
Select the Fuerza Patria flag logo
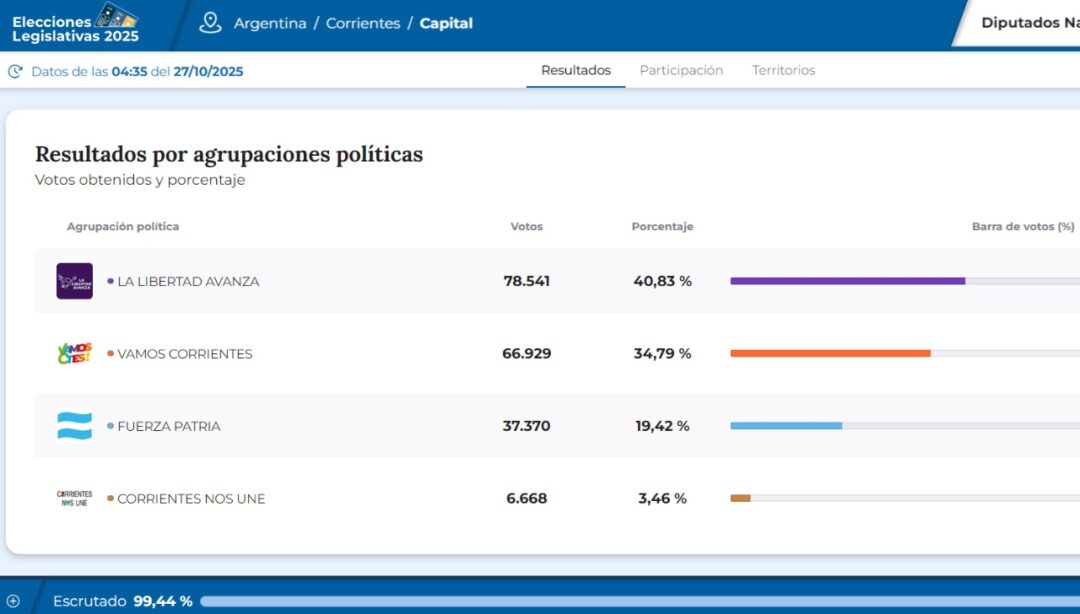[73, 425]
